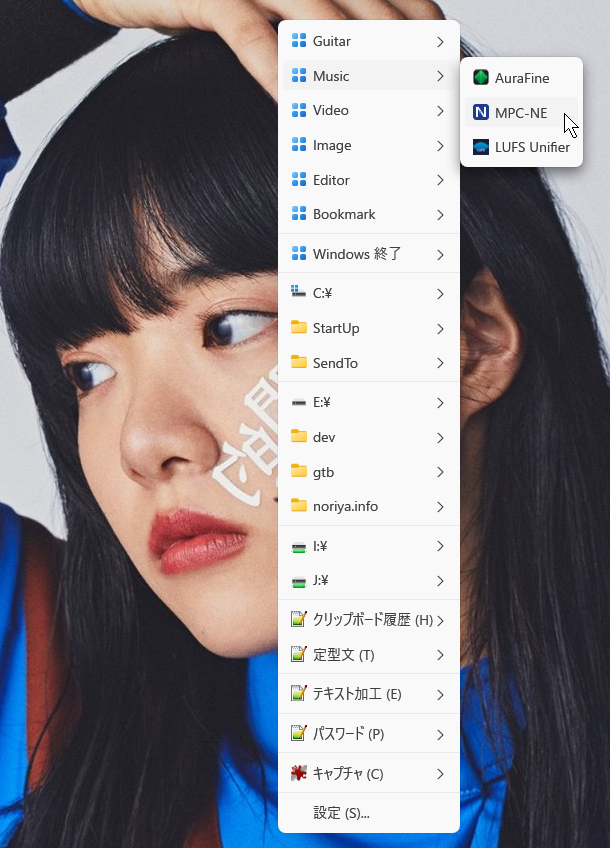Click the Image group grid icon
Viewport: 610px width, 848px height.
point(299,145)
